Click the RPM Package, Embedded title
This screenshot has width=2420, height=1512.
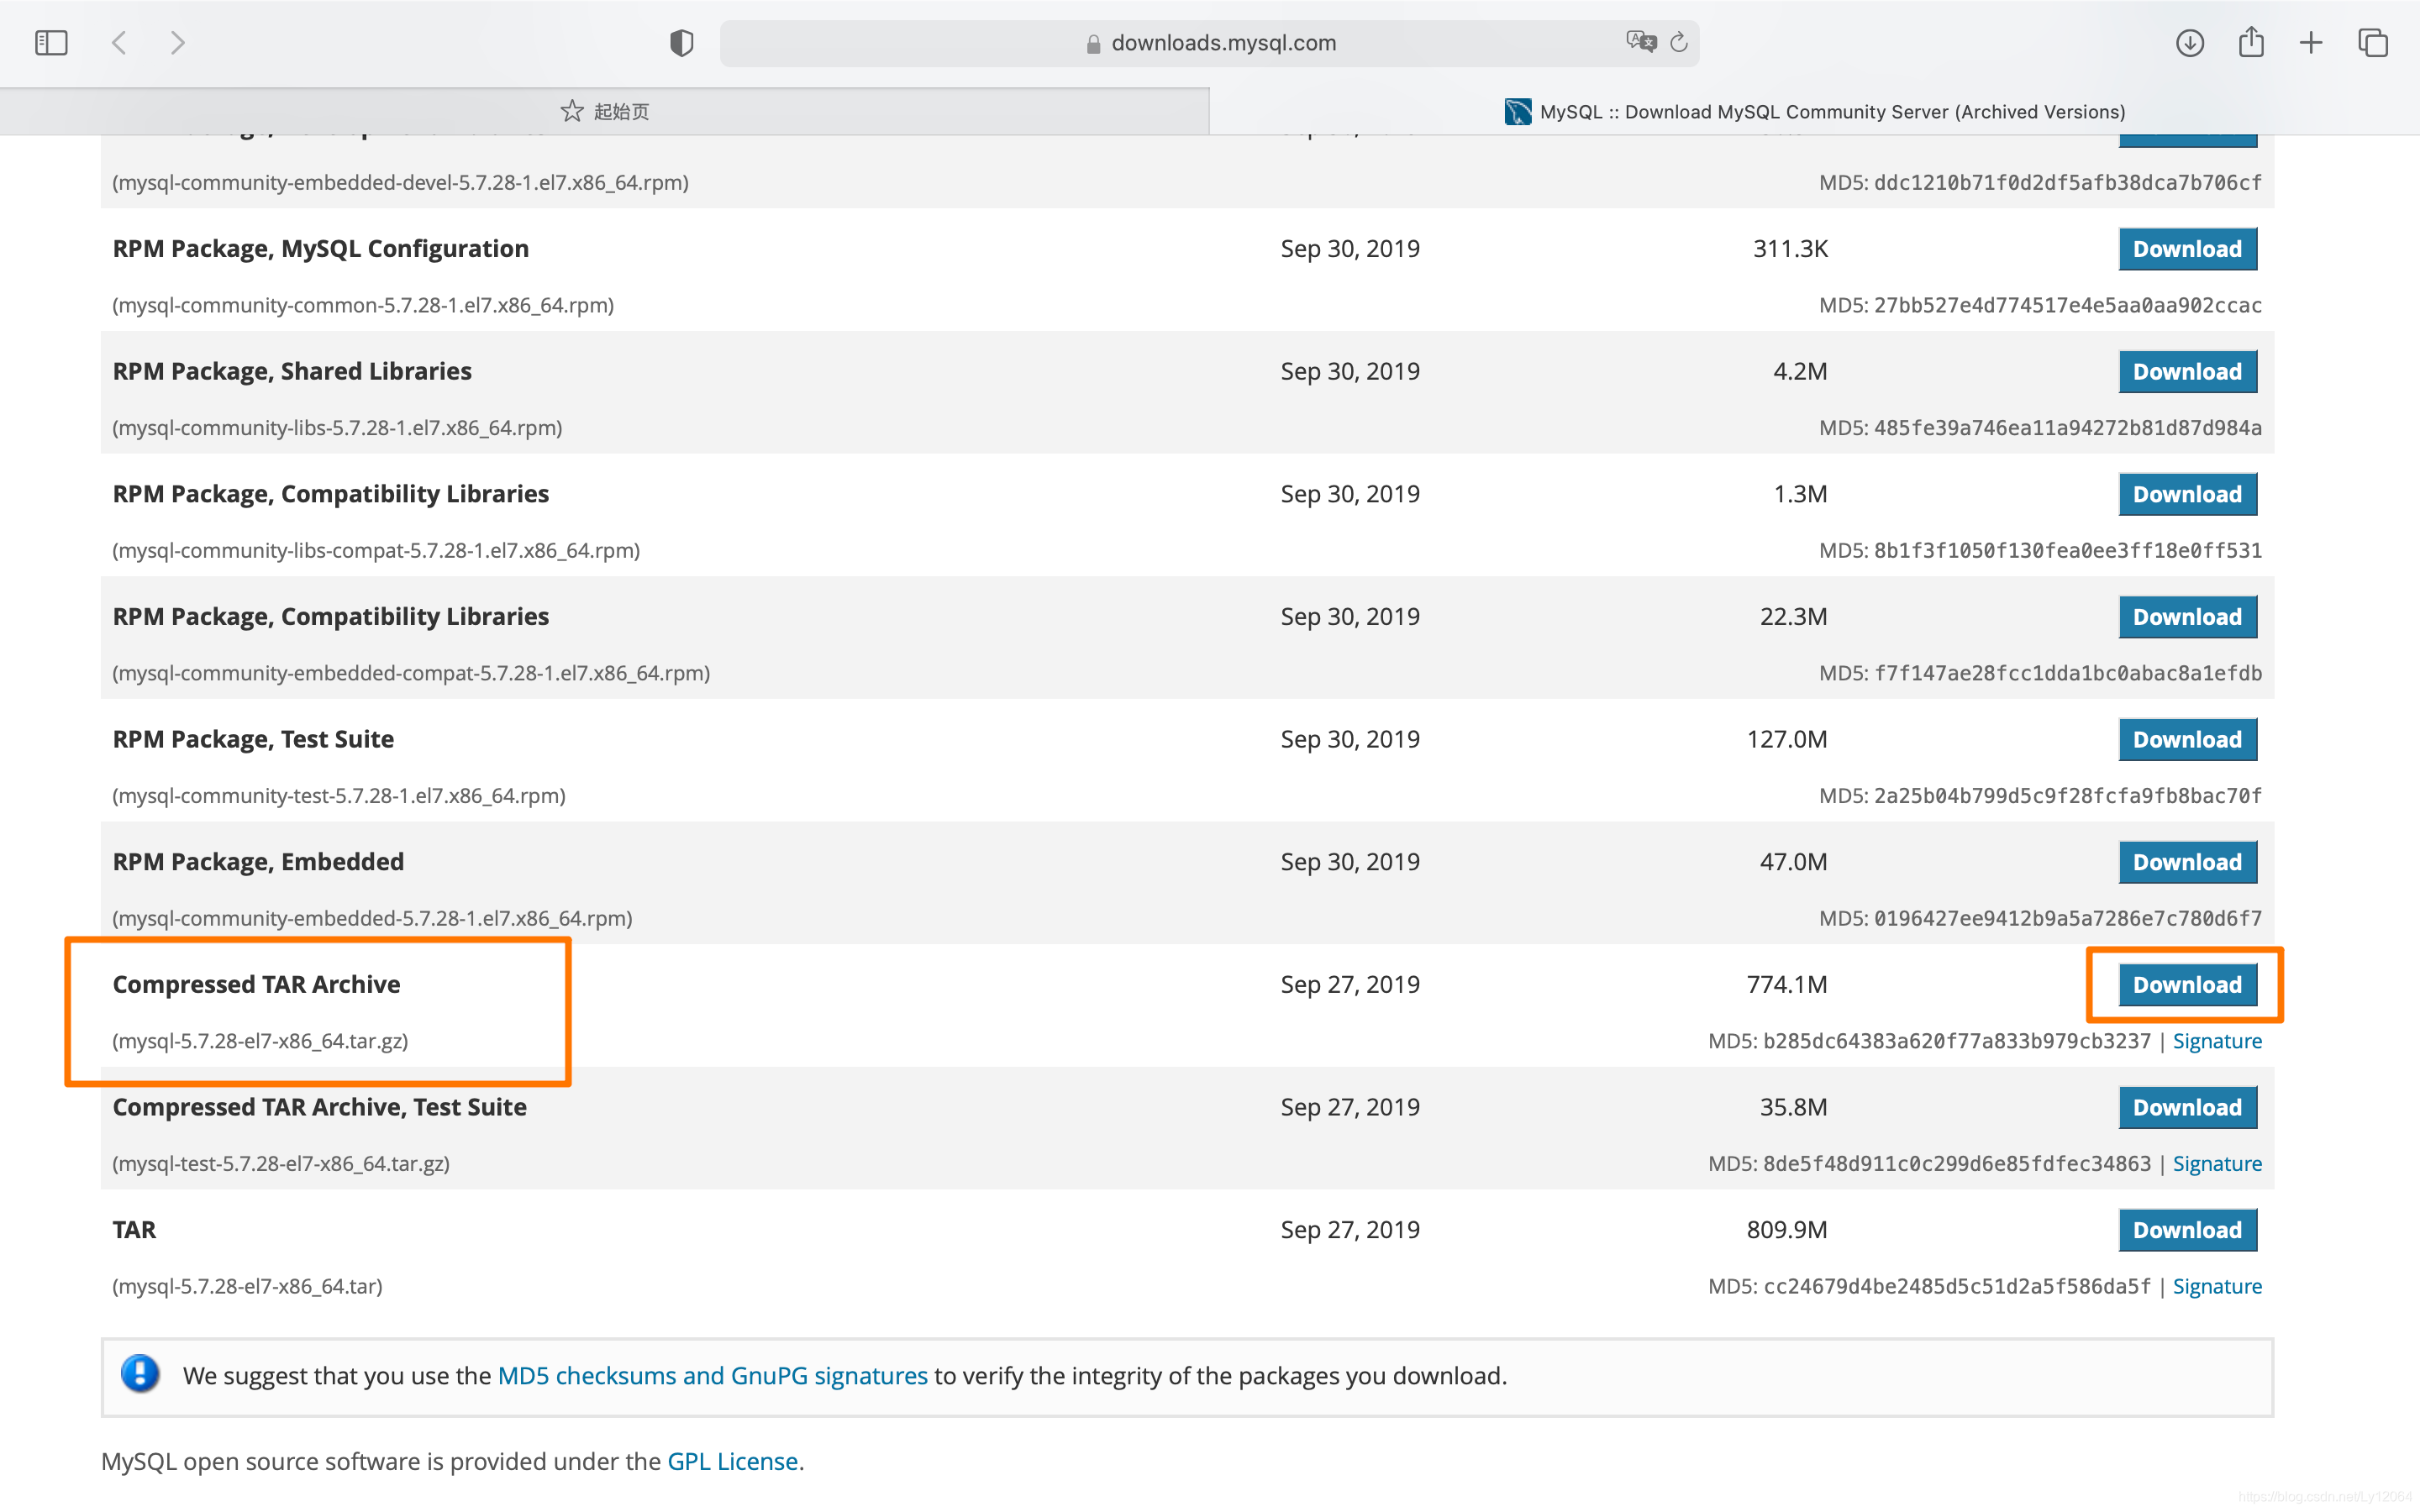click(x=258, y=862)
